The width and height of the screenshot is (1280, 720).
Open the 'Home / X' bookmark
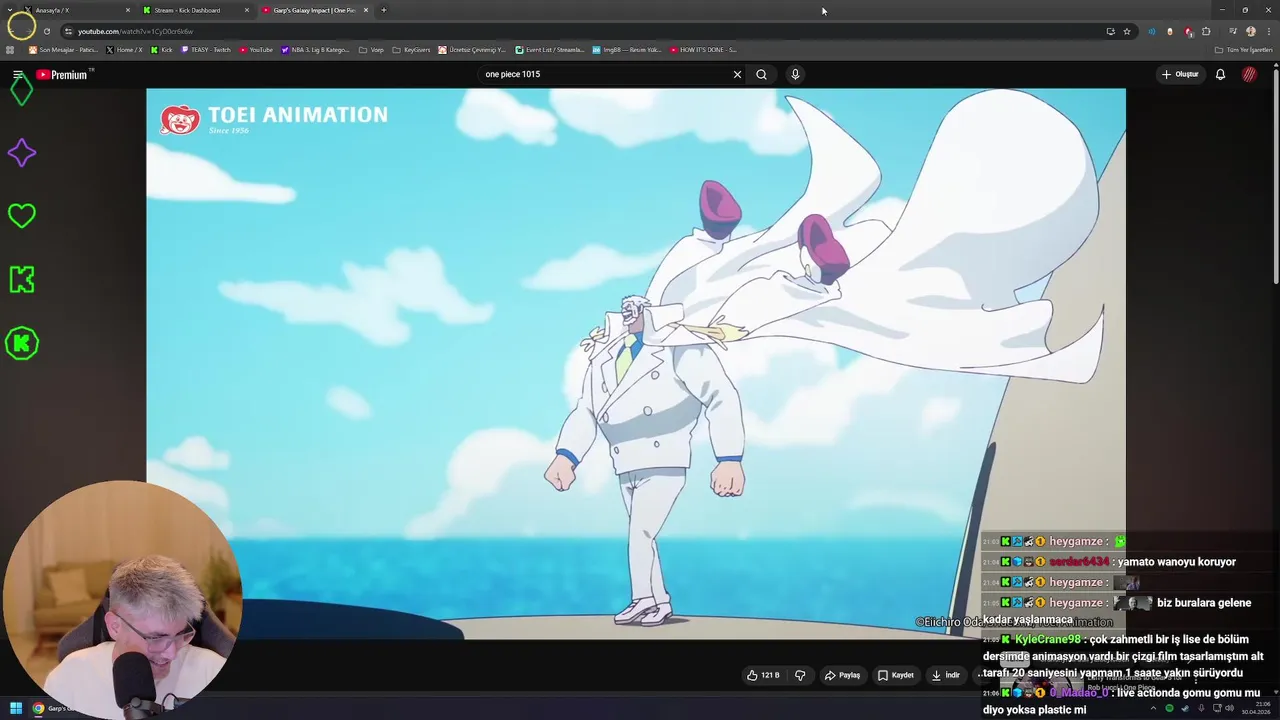pos(125,50)
